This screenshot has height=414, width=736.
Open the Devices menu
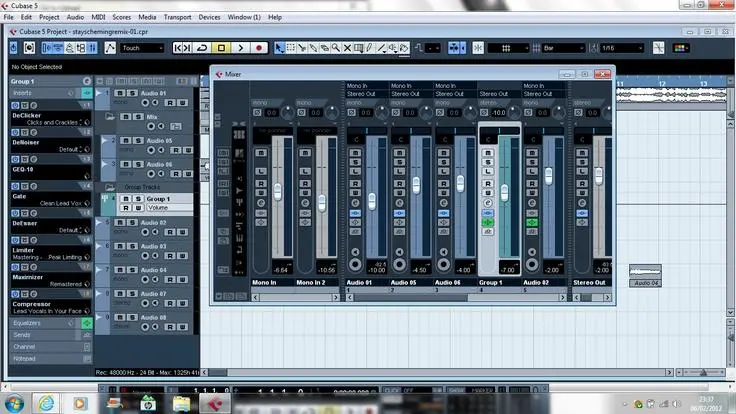(x=209, y=17)
